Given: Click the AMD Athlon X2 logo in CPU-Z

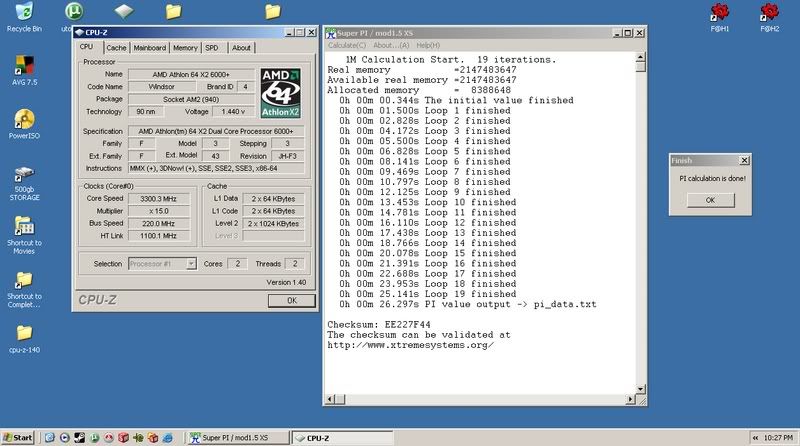Looking at the screenshot, I should 280,93.
